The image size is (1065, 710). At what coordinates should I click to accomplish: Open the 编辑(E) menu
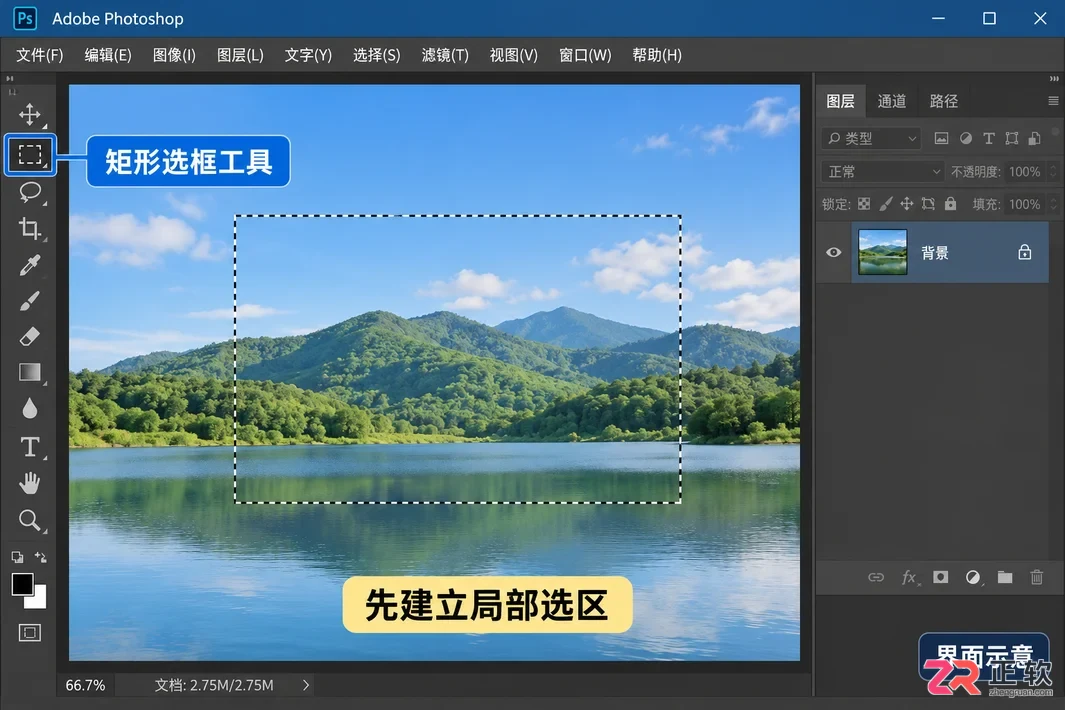click(x=108, y=55)
